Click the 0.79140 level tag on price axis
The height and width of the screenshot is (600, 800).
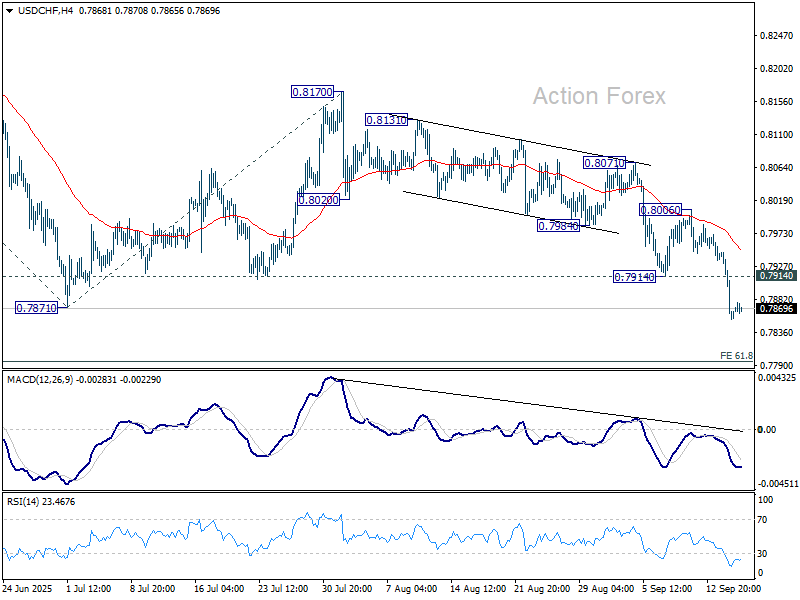point(777,276)
